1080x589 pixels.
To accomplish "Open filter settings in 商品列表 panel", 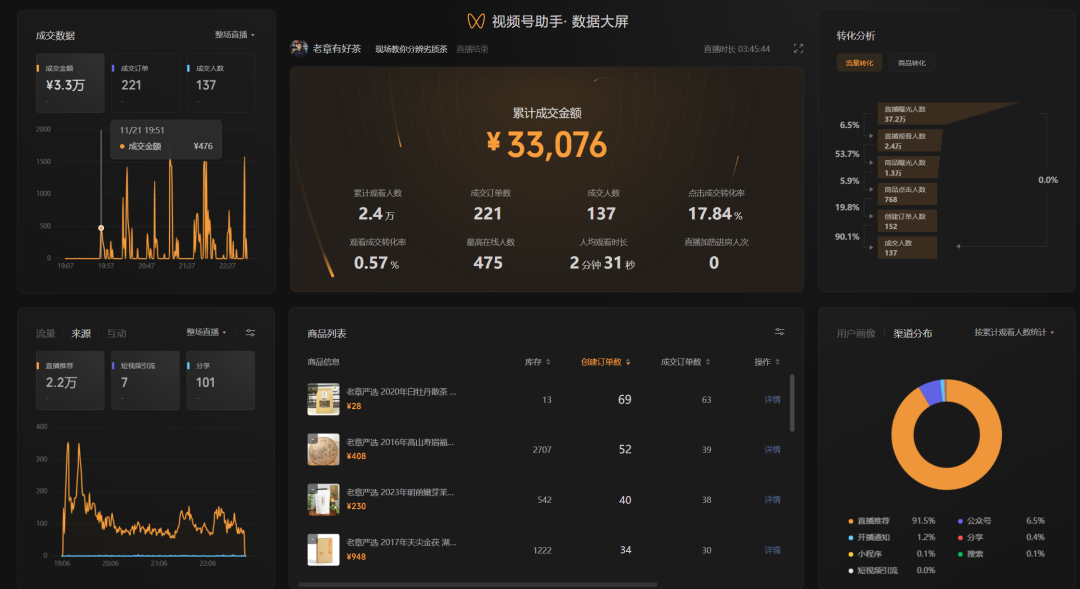I will [779, 332].
